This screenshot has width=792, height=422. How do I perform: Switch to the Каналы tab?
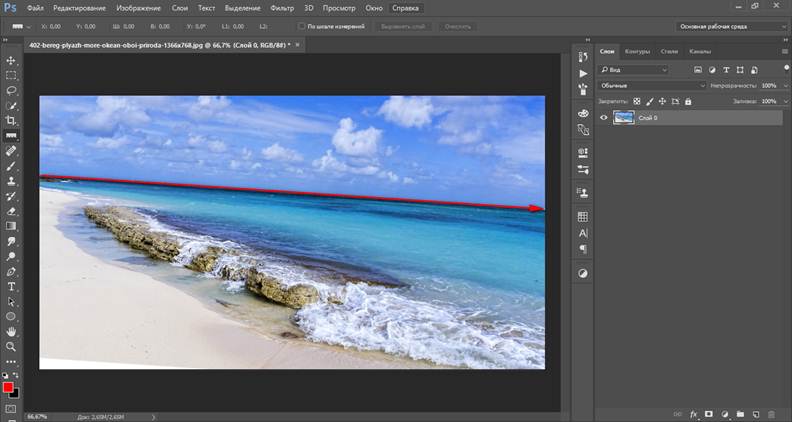pyautogui.click(x=699, y=51)
